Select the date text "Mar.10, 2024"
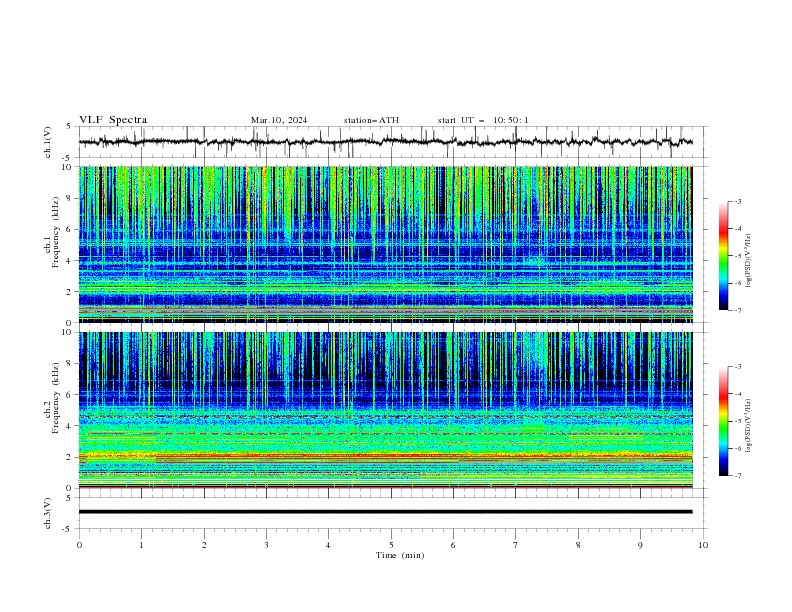Image resolution: width=792 pixels, height=612 pixels. [x=279, y=120]
